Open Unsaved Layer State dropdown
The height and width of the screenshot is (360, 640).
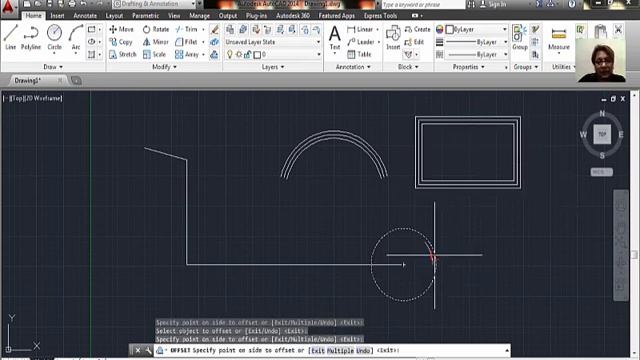(273, 42)
